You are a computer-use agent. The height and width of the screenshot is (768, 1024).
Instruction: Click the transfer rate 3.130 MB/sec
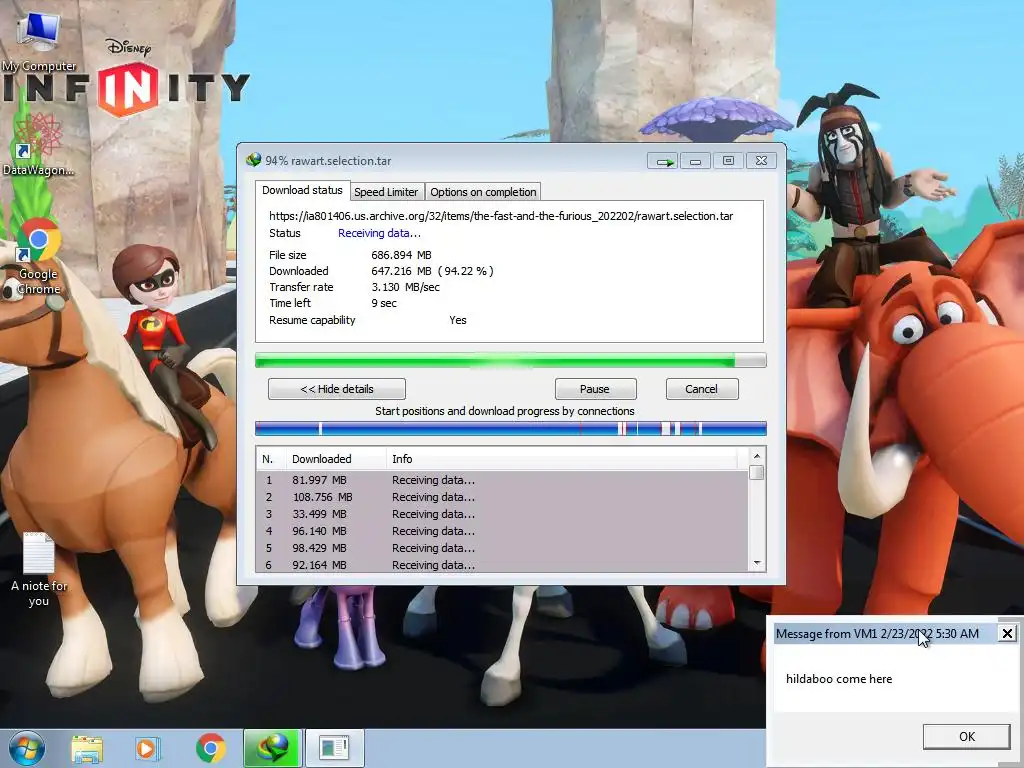[x=405, y=287]
